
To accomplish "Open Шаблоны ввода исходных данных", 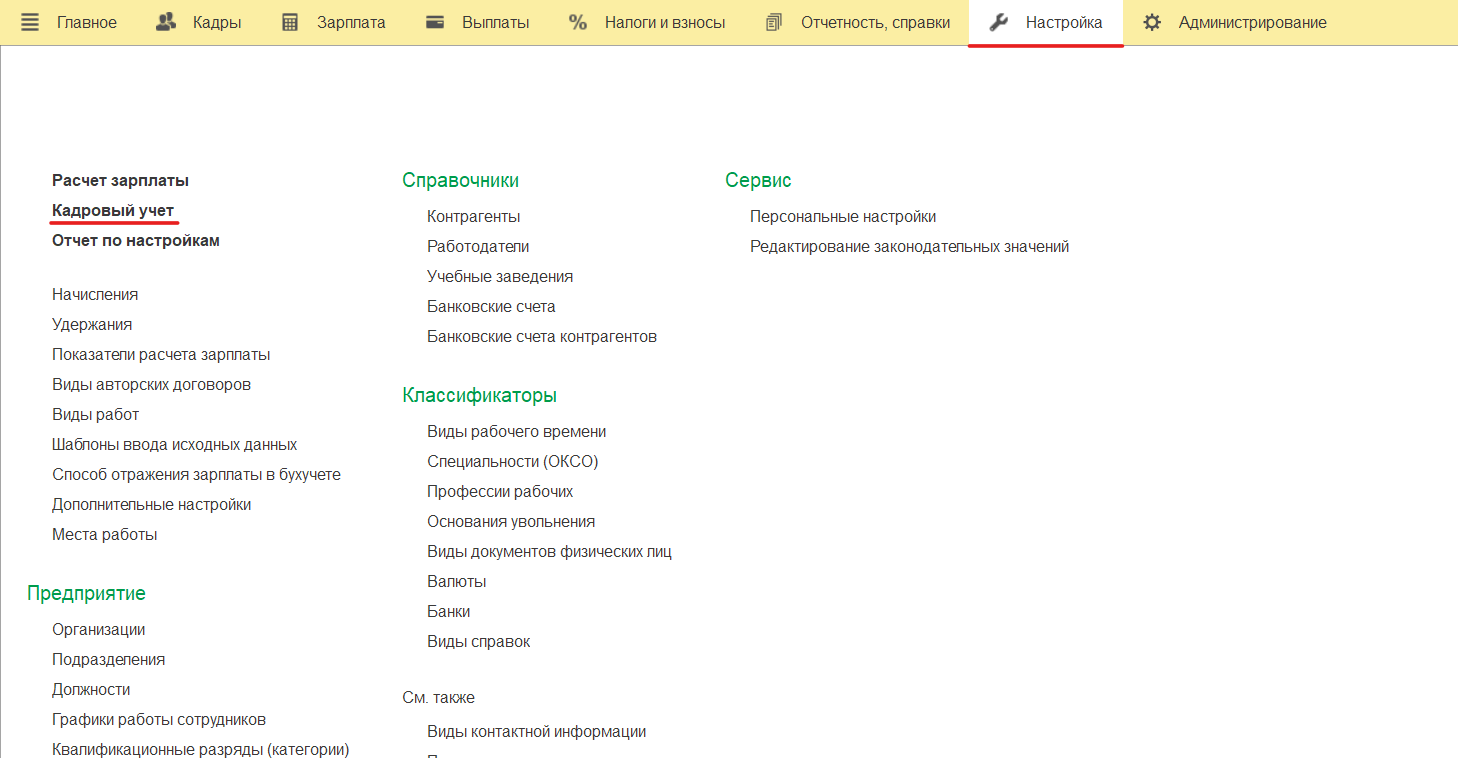I will (x=175, y=445).
